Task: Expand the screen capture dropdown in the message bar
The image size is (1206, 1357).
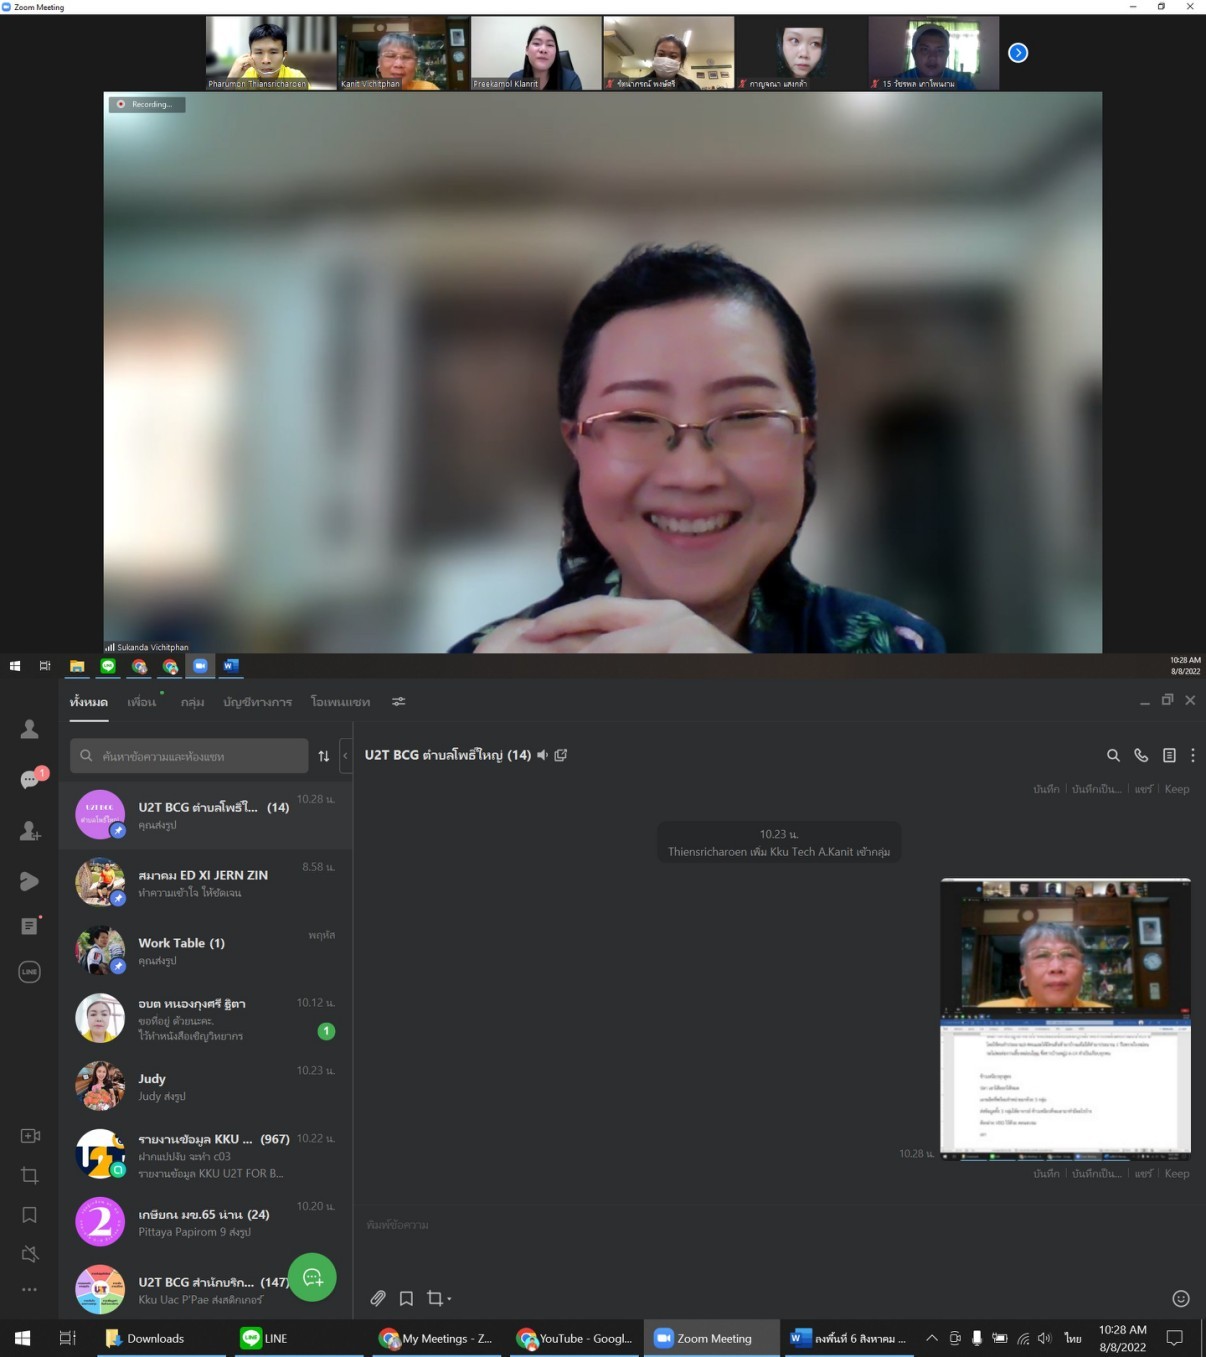Action: [x=449, y=1299]
